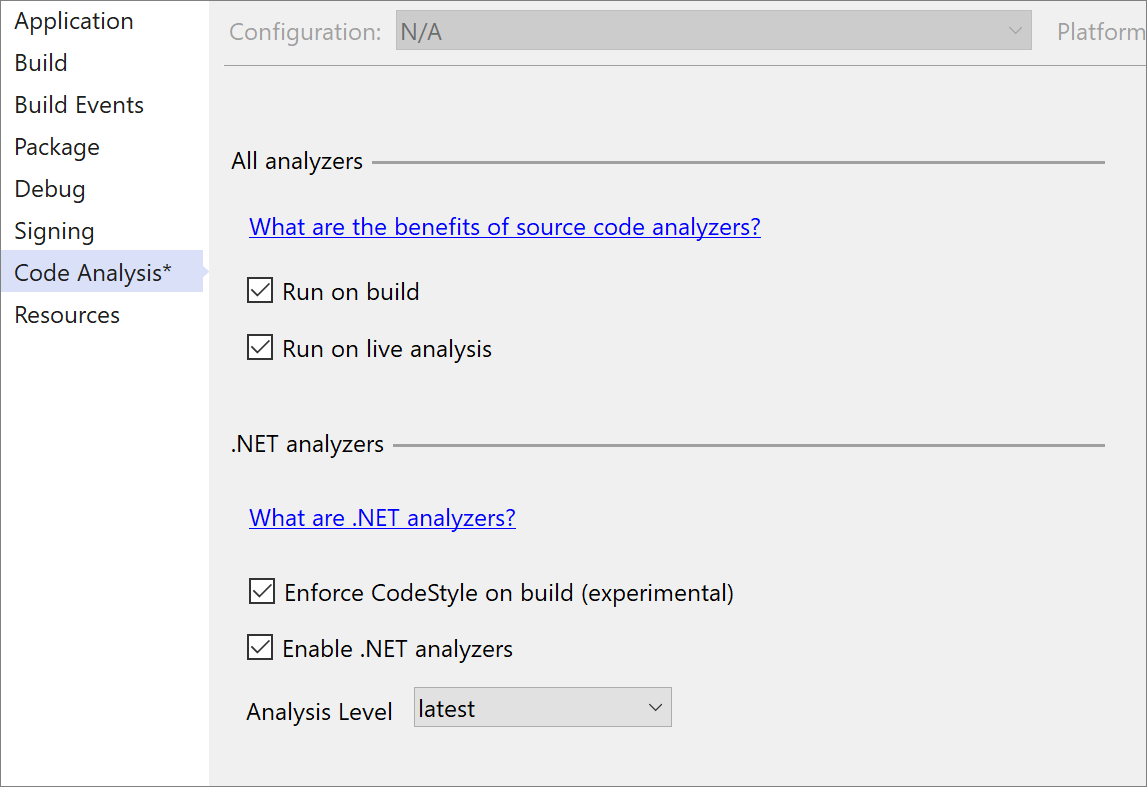Uncheck Run on build checkbox
This screenshot has height=787, width=1147.
(260, 290)
